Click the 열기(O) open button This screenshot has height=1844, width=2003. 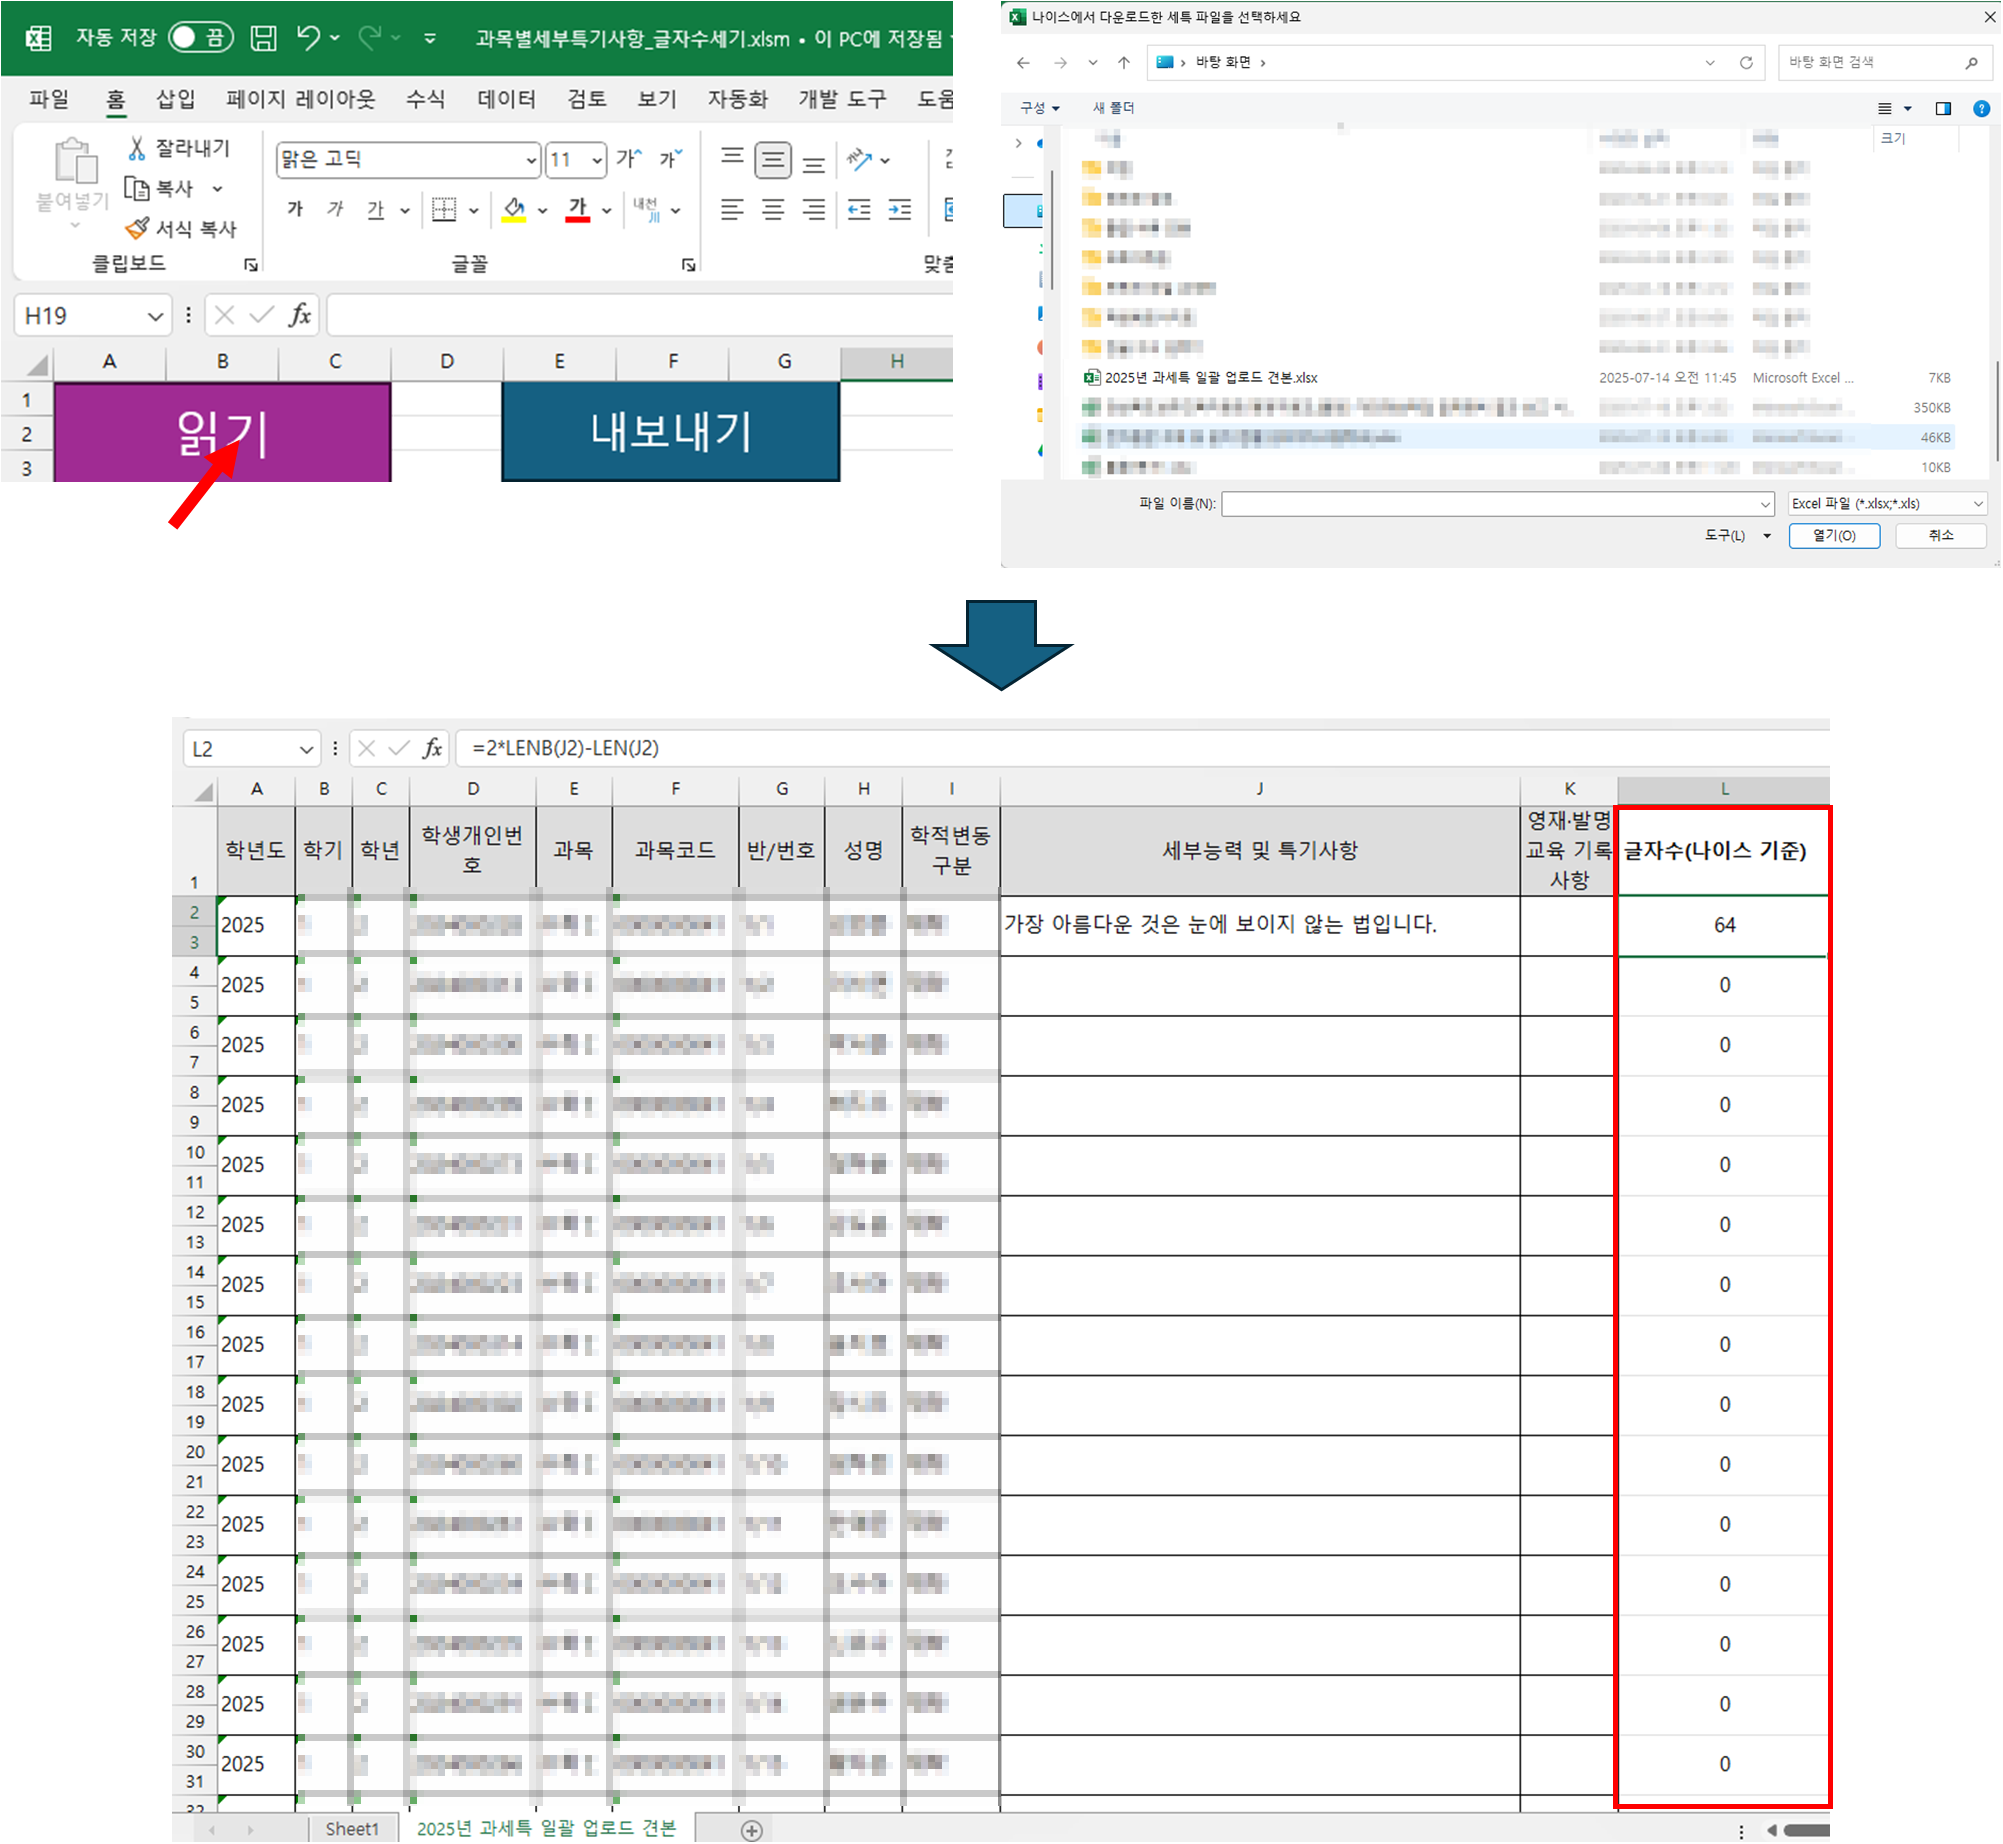coord(1834,536)
